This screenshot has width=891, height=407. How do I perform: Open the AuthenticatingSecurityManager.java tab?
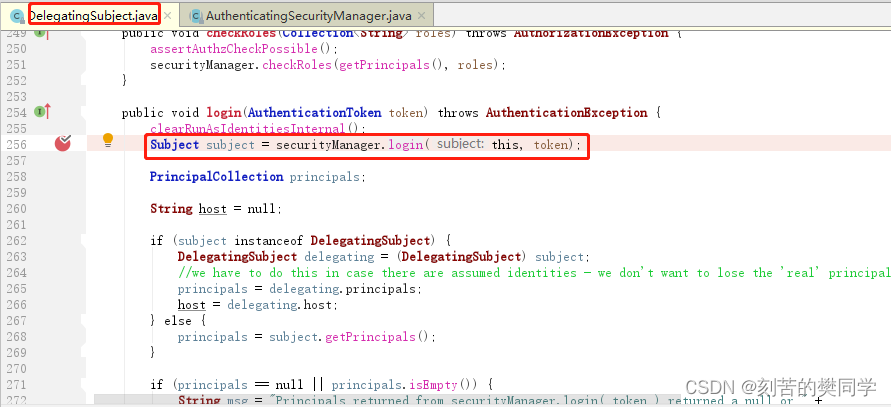pos(309,15)
